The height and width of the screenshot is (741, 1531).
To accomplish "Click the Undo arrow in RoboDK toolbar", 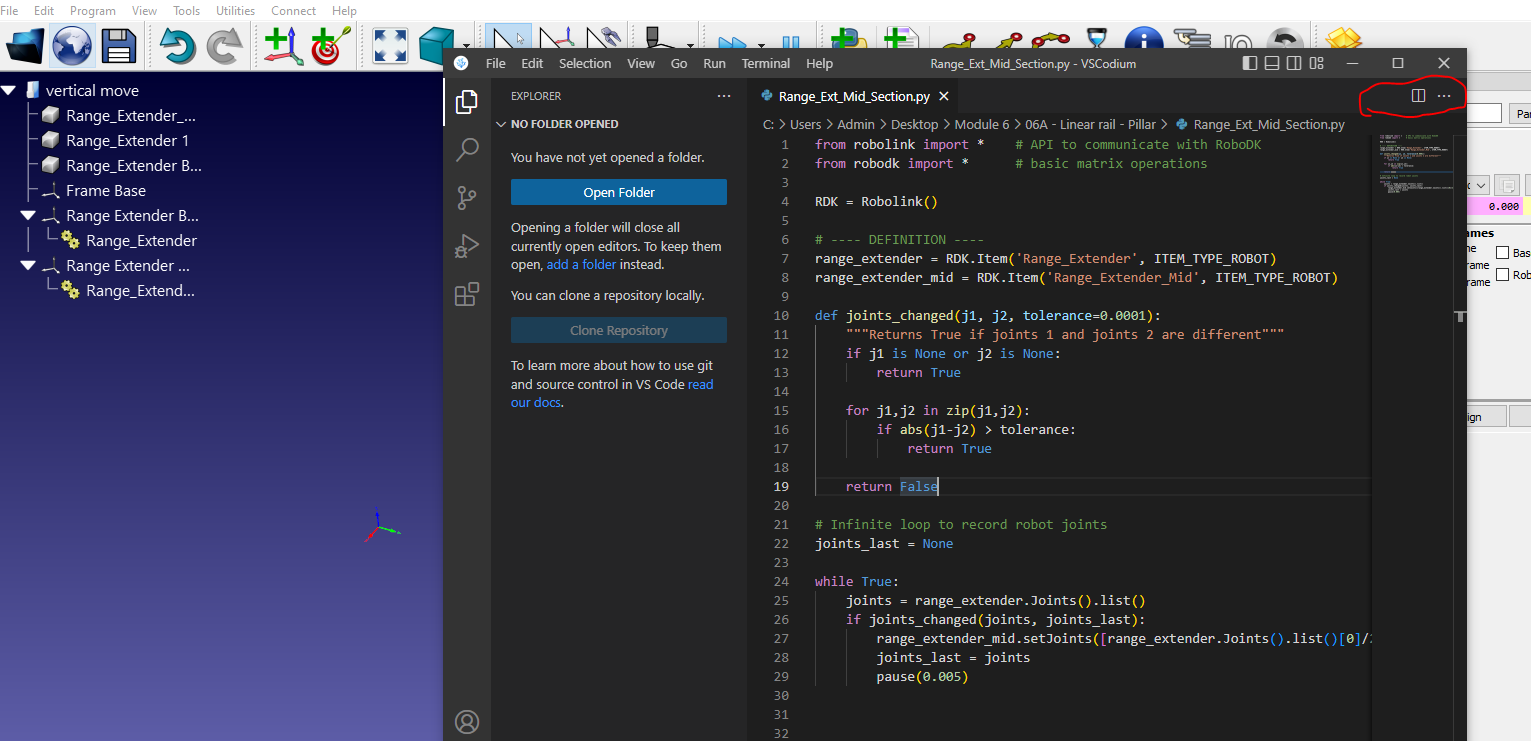I will coord(177,45).
